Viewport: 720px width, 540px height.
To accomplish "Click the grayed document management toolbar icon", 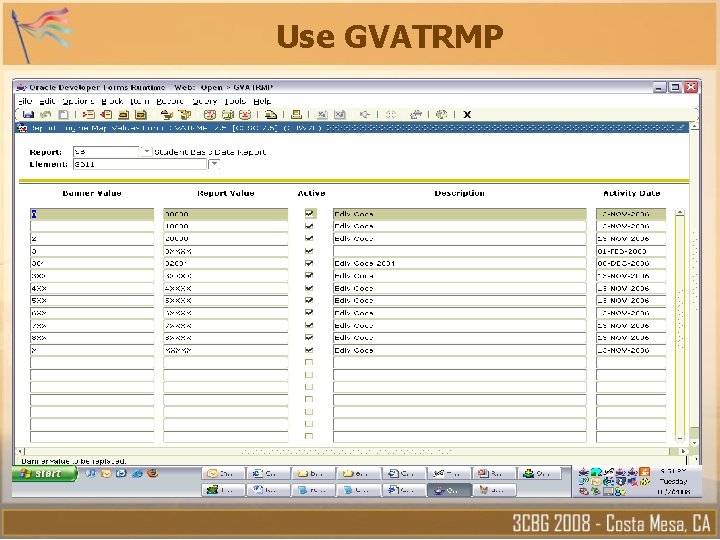I will [x=365, y=114].
